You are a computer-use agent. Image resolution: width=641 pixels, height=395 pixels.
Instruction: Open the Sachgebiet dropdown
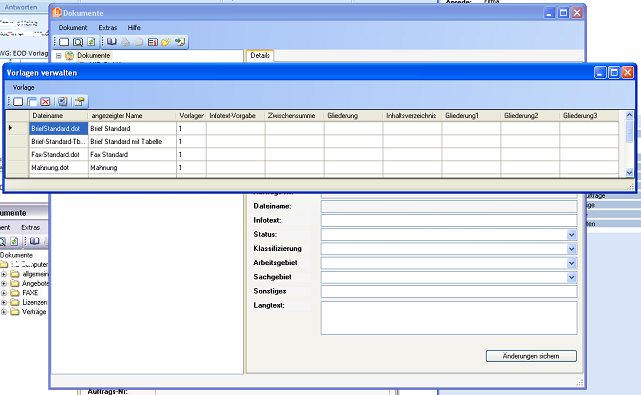tap(572, 277)
